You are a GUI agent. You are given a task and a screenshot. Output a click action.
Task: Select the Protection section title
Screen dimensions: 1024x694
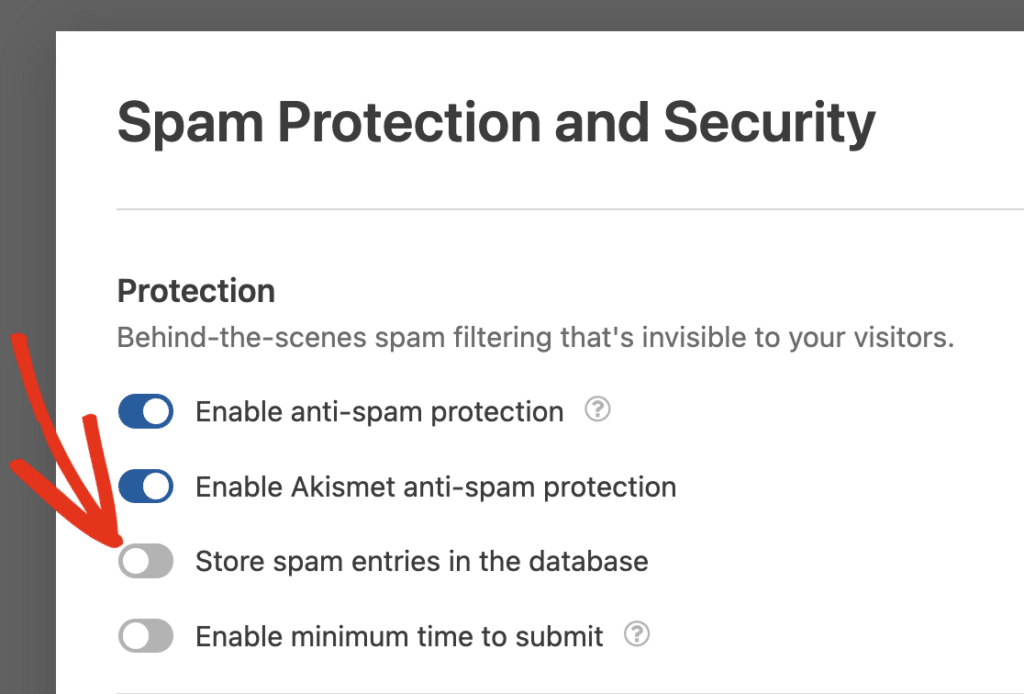click(x=196, y=291)
